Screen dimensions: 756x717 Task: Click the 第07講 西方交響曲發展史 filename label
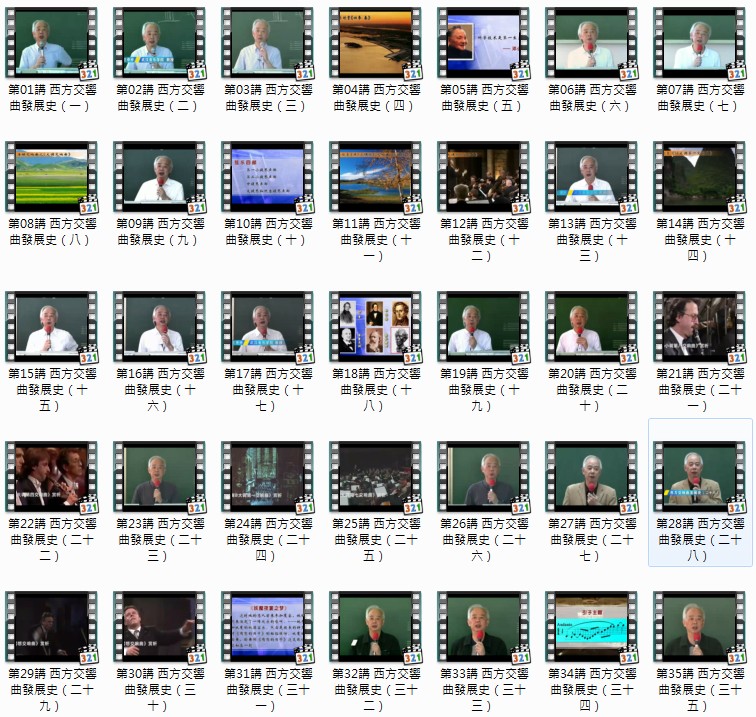pos(700,97)
